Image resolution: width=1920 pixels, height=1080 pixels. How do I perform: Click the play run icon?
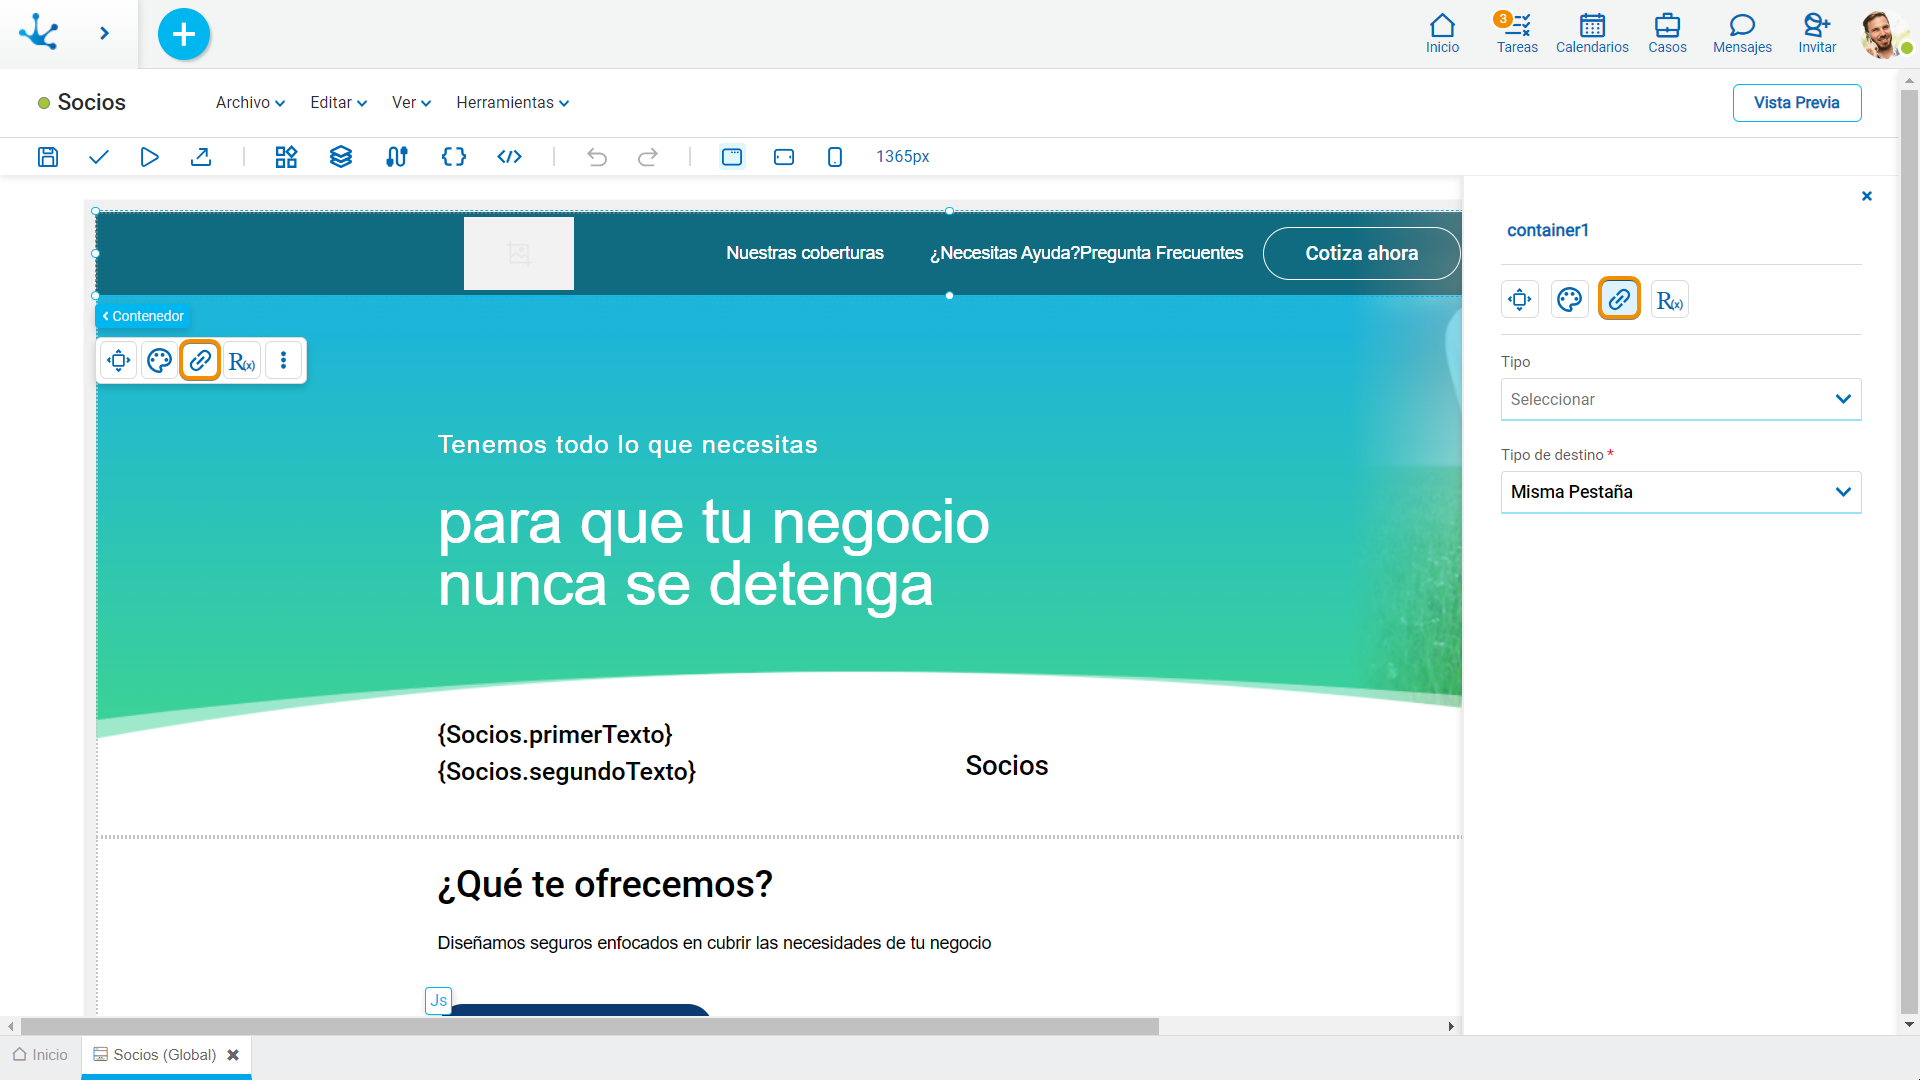(150, 157)
